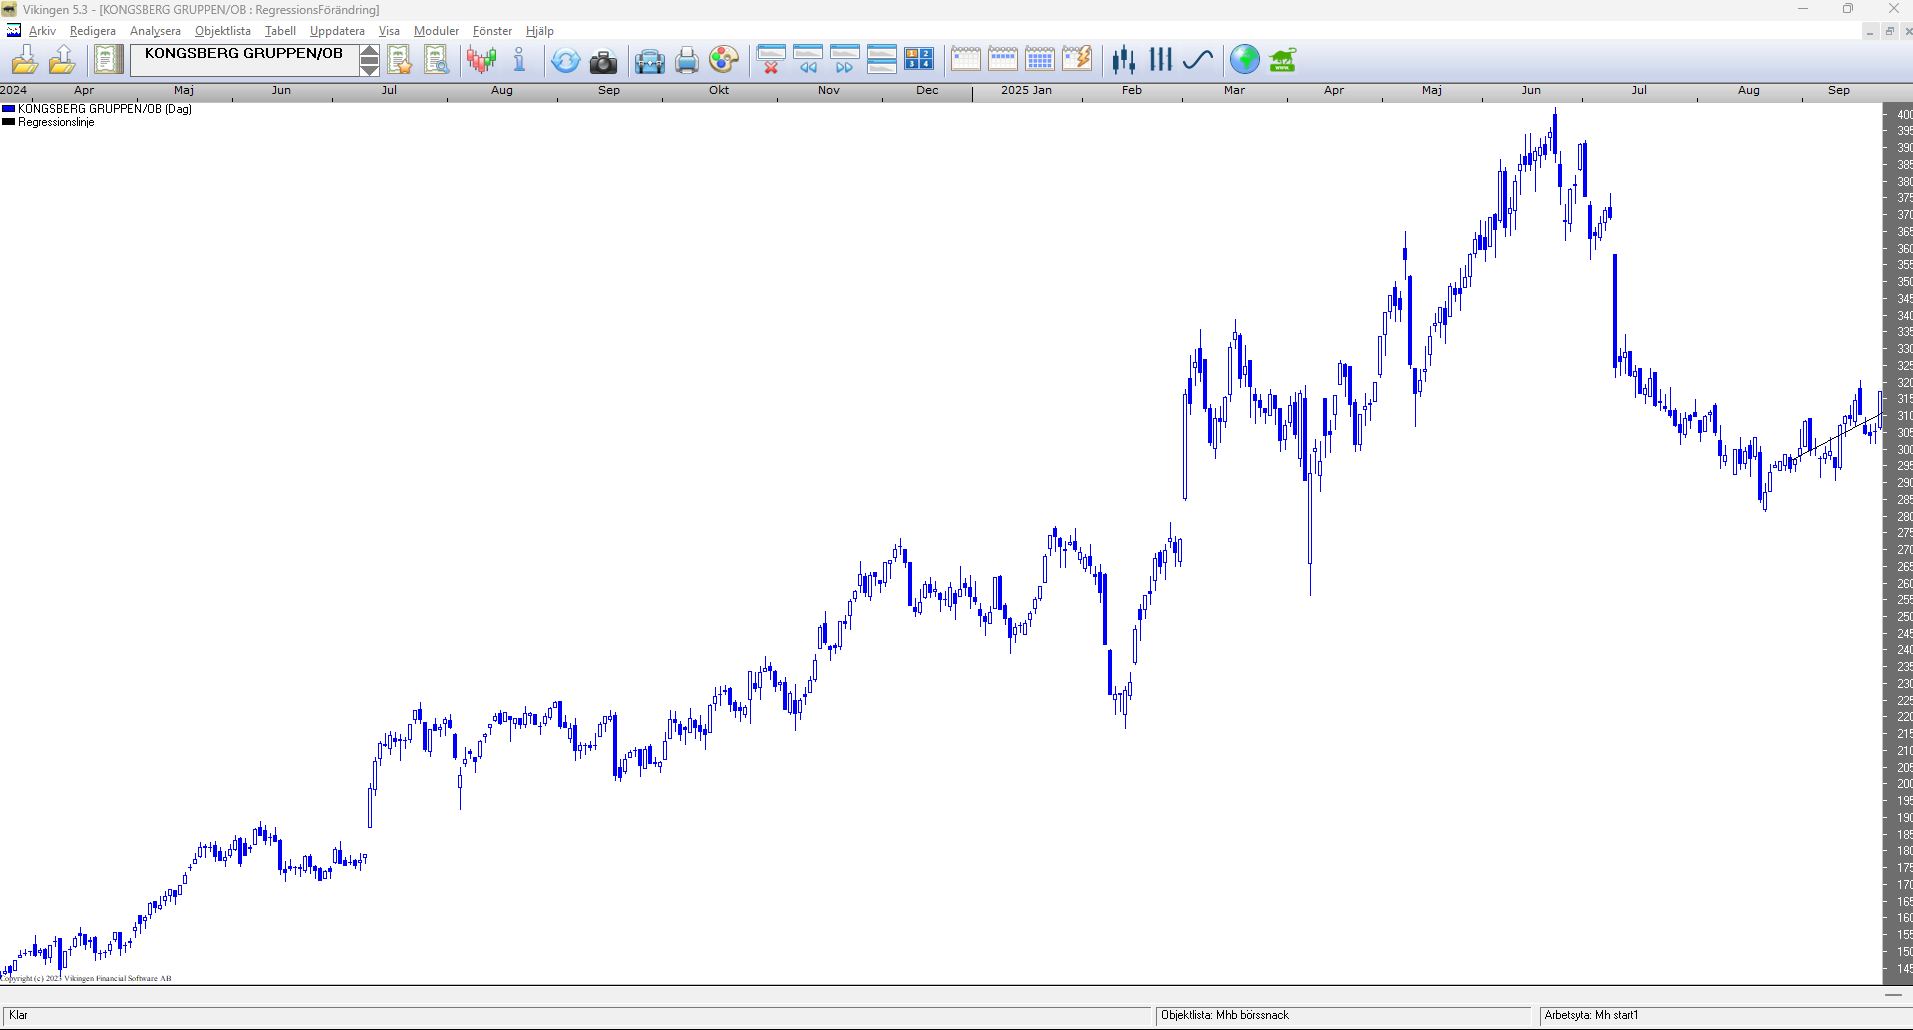Select the second calendar period icon

(x=1002, y=60)
